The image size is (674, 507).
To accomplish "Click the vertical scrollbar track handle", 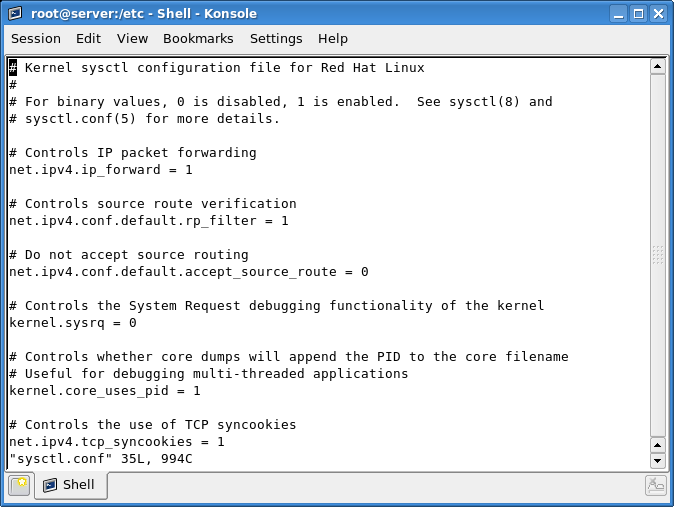I will click(657, 254).
